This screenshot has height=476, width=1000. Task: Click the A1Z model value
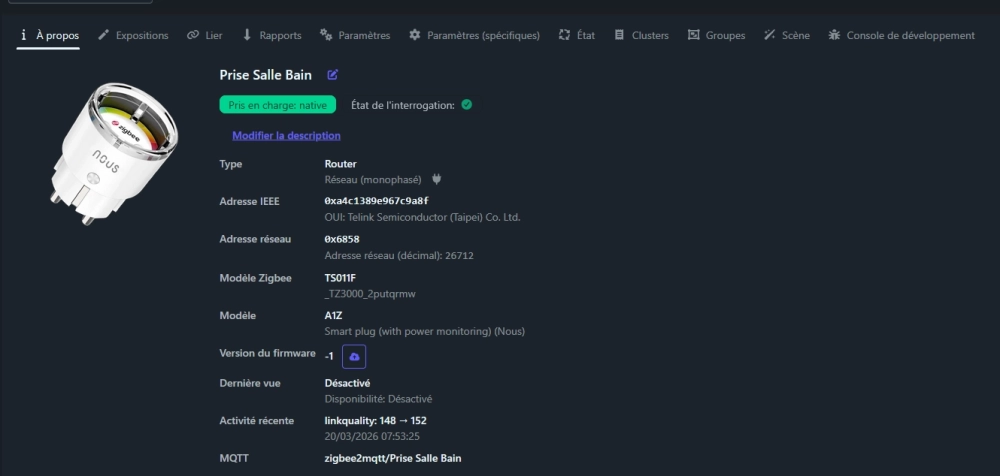[334, 316]
